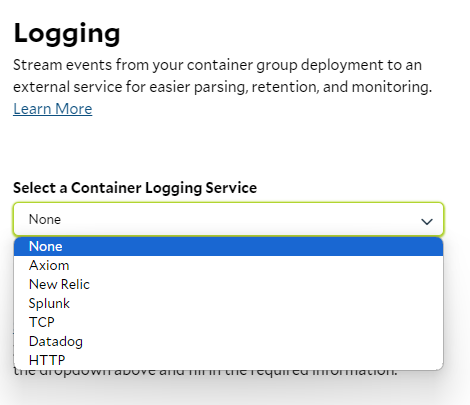
Task: Click the None value in the select field
Action: click(45, 219)
